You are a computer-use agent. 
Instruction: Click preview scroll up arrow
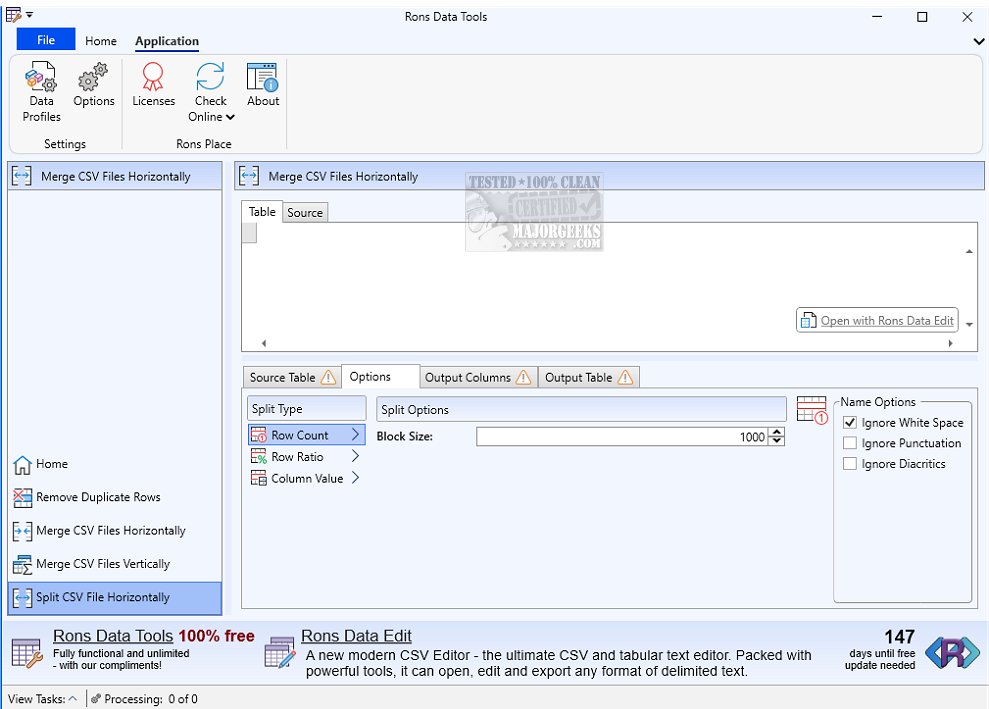click(969, 252)
